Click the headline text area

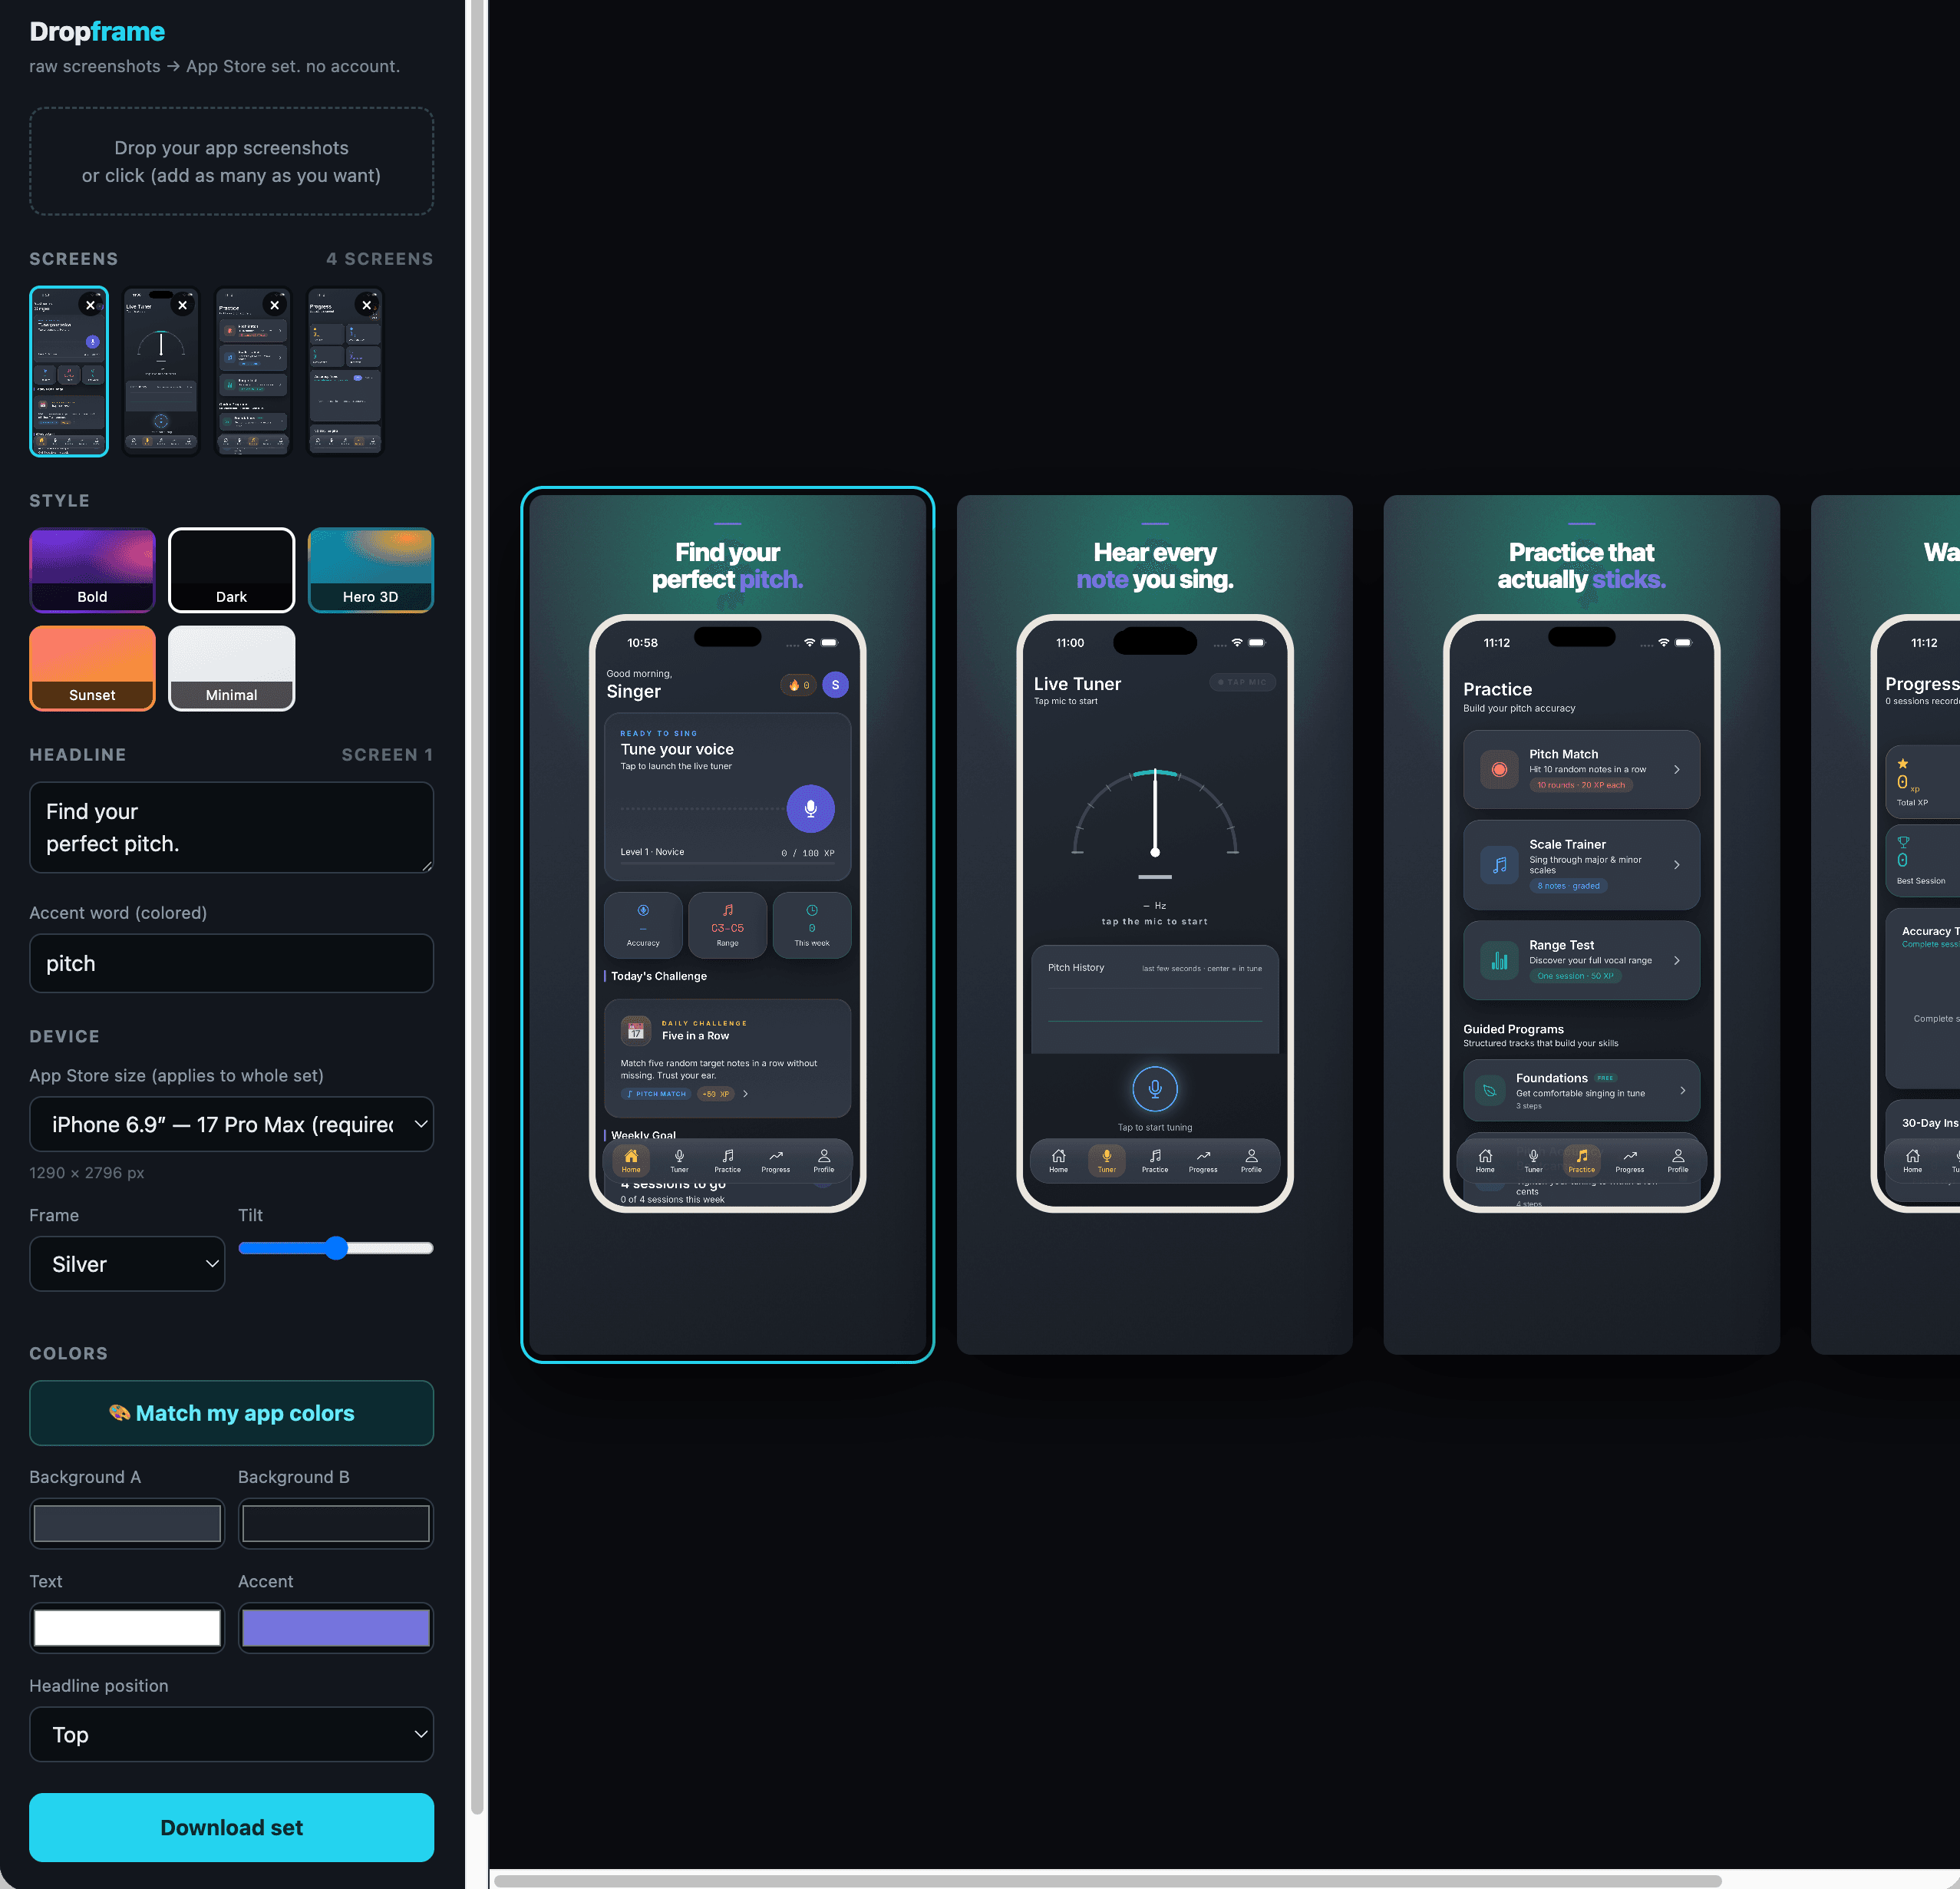[x=231, y=827]
